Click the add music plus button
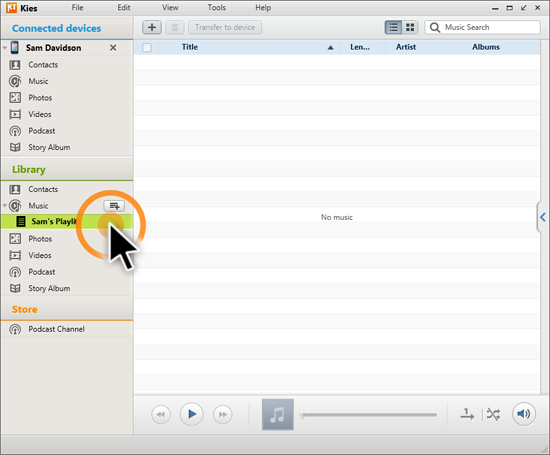The image size is (550, 455). pos(152,27)
